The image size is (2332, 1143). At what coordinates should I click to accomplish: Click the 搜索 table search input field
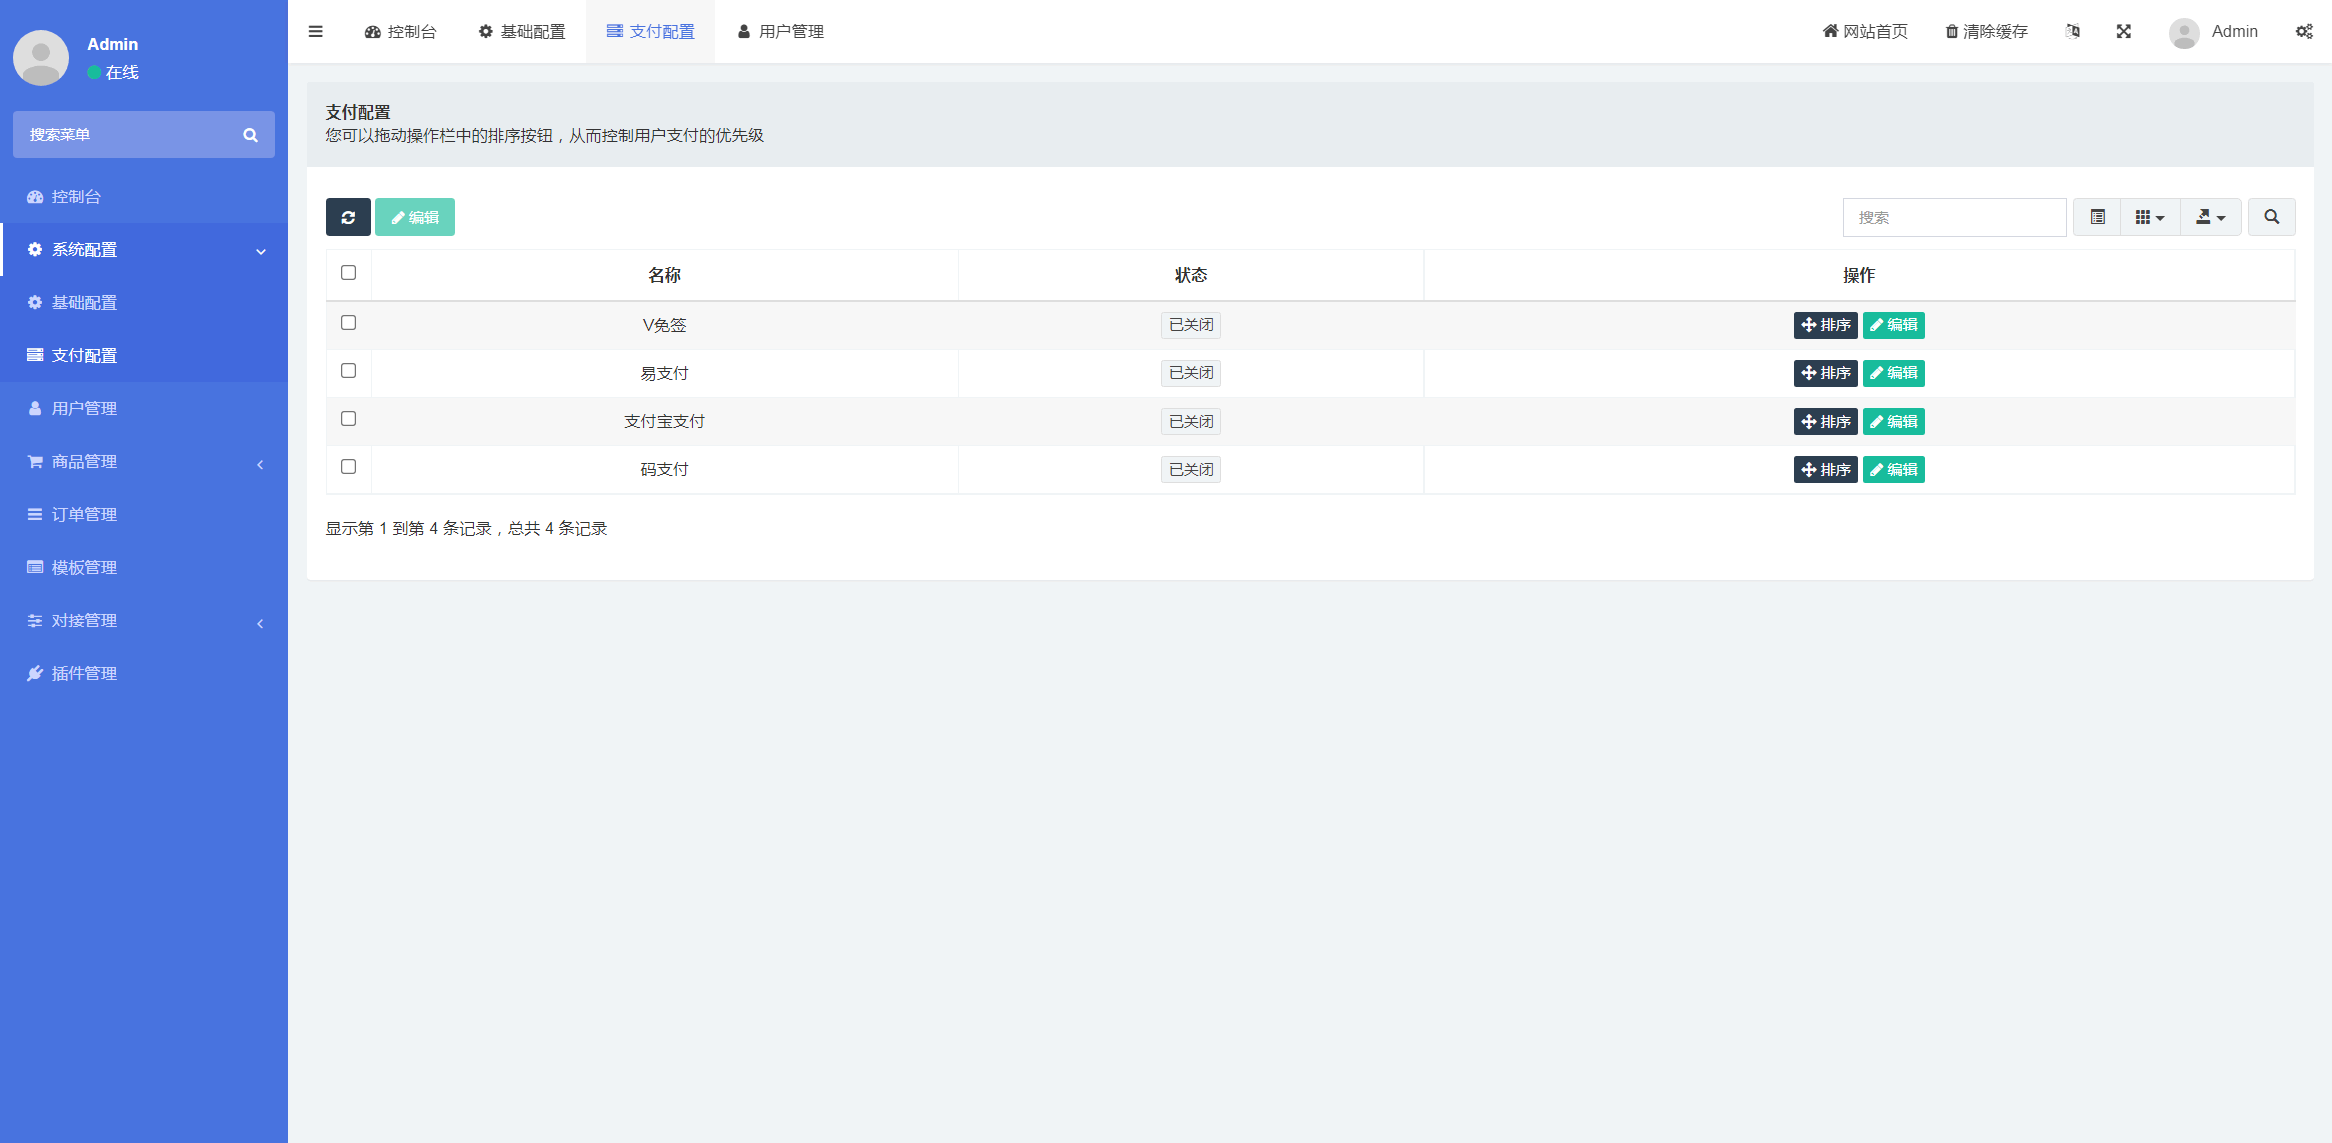pos(1954,217)
